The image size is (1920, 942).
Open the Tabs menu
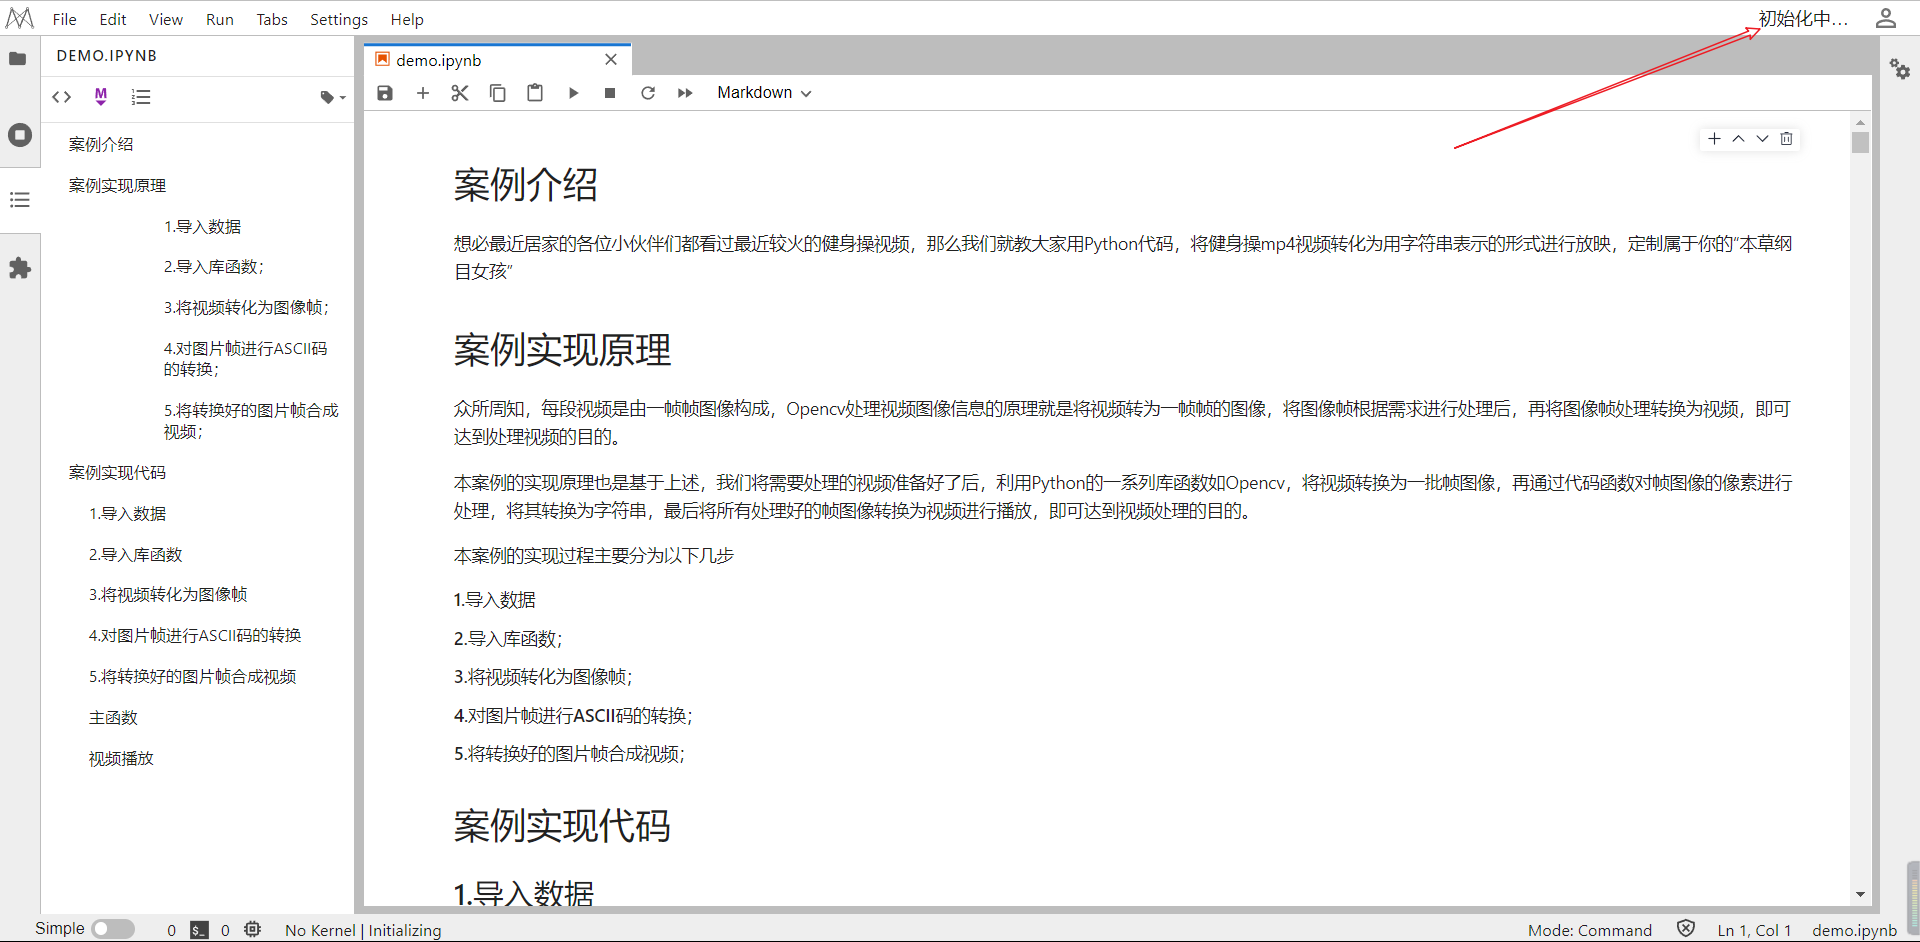click(272, 19)
